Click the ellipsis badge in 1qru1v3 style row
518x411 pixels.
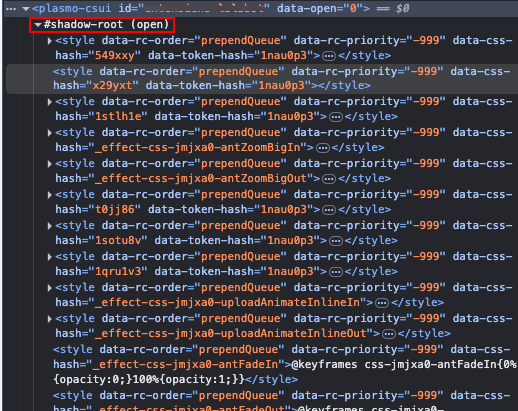pyautogui.click(x=336, y=272)
